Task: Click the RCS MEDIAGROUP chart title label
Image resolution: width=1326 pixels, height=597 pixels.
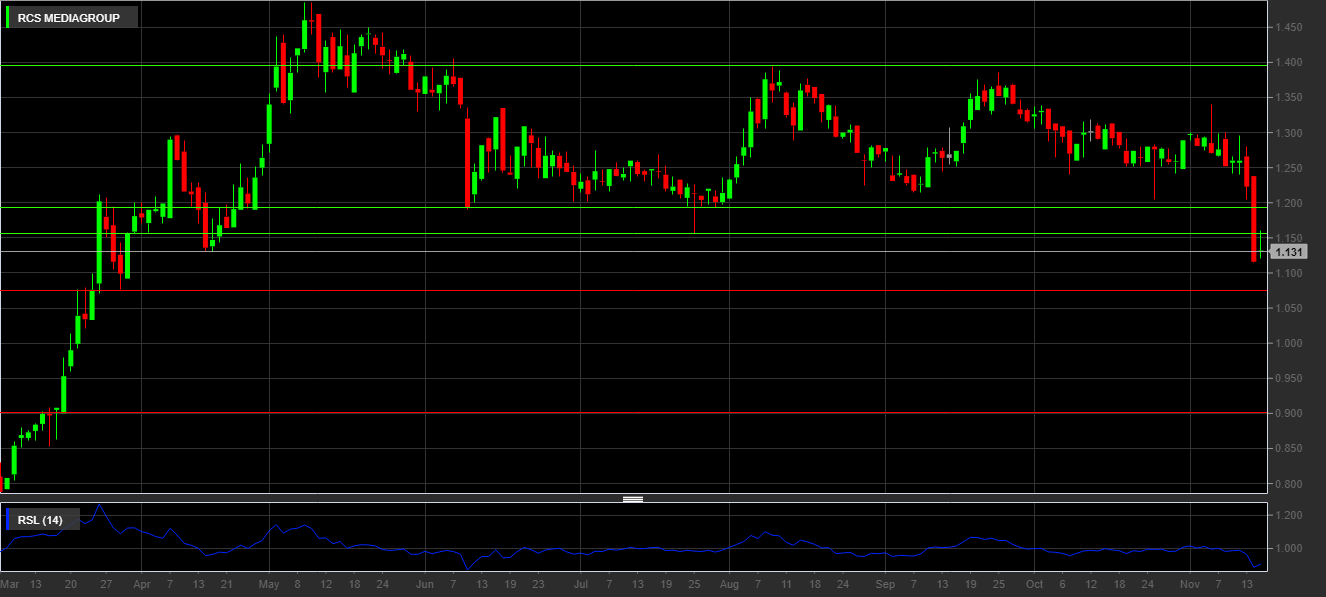Action: click(68, 17)
